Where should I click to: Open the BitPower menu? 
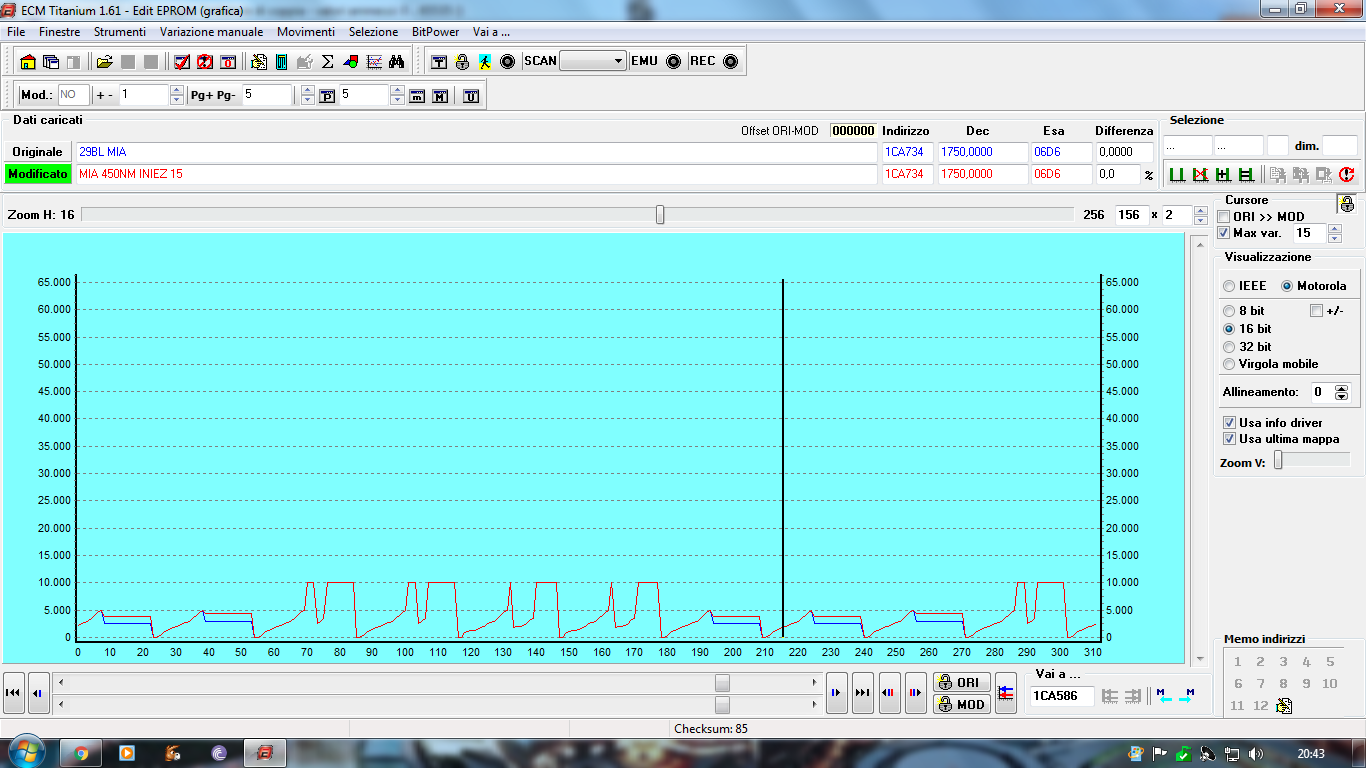[x=436, y=32]
